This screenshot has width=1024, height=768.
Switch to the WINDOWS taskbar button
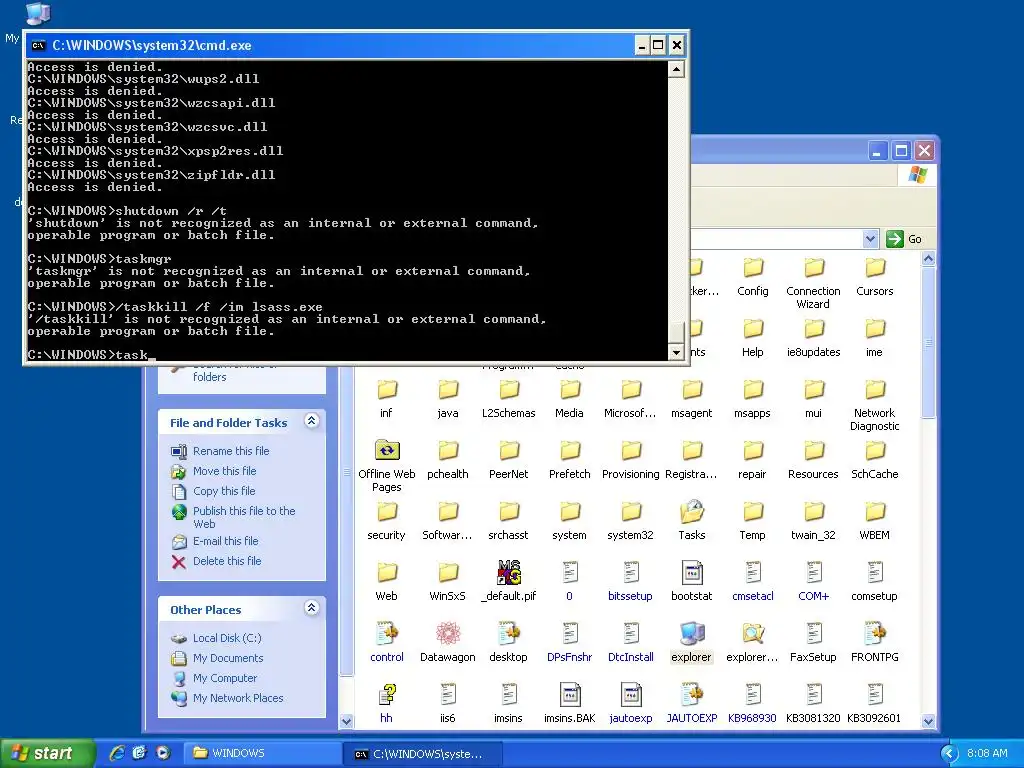click(261, 754)
